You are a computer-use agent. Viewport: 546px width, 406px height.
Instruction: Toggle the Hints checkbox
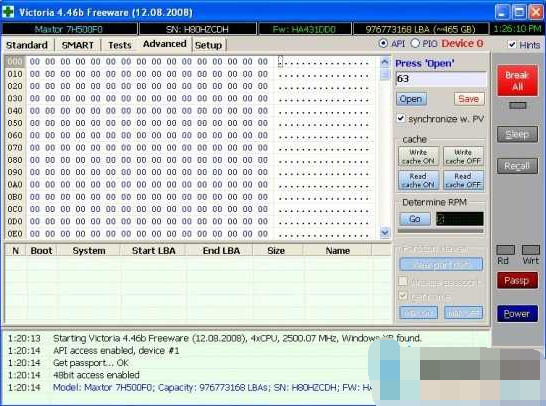(x=512, y=45)
